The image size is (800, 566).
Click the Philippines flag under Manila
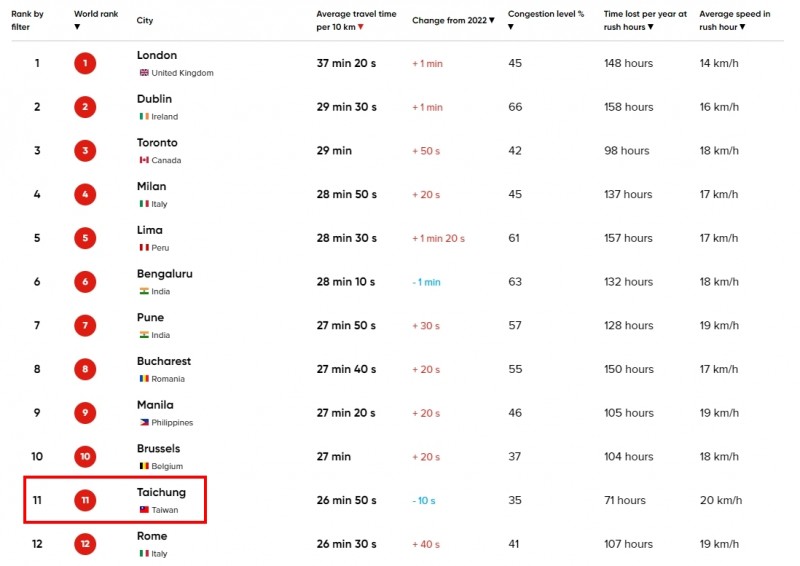tap(144, 422)
